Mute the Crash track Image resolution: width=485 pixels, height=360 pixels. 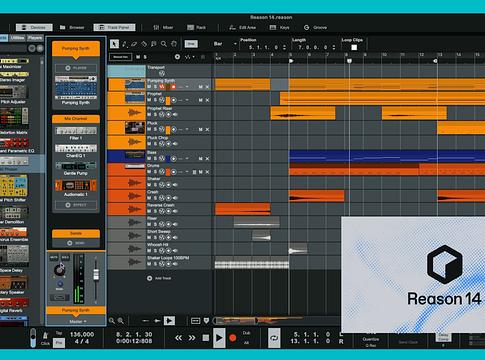pos(149,198)
